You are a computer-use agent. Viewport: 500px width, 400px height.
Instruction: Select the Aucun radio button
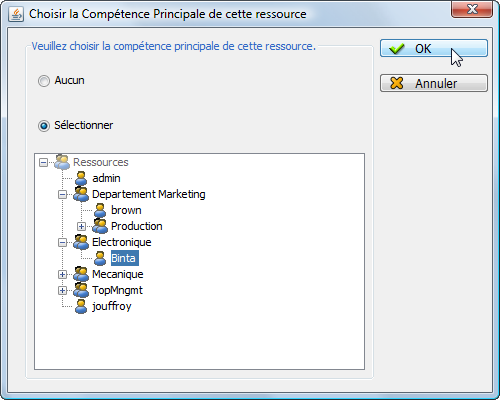pos(44,81)
